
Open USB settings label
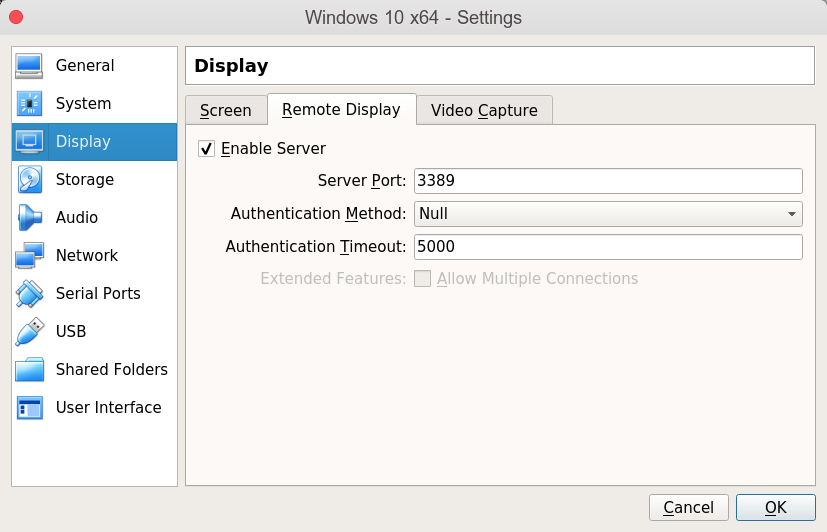[71, 331]
